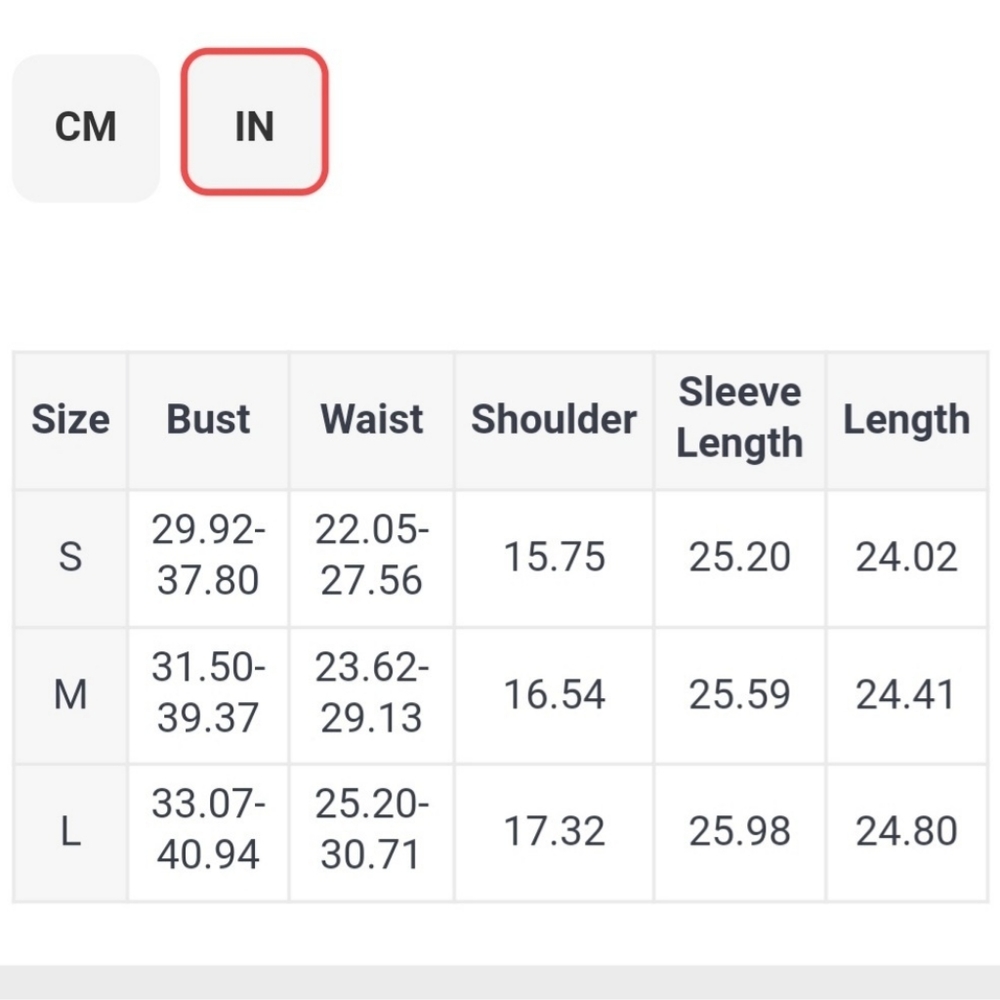This screenshot has height=1000, width=1000.
Task: Select the Sleeve Length header
Action: (x=740, y=418)
